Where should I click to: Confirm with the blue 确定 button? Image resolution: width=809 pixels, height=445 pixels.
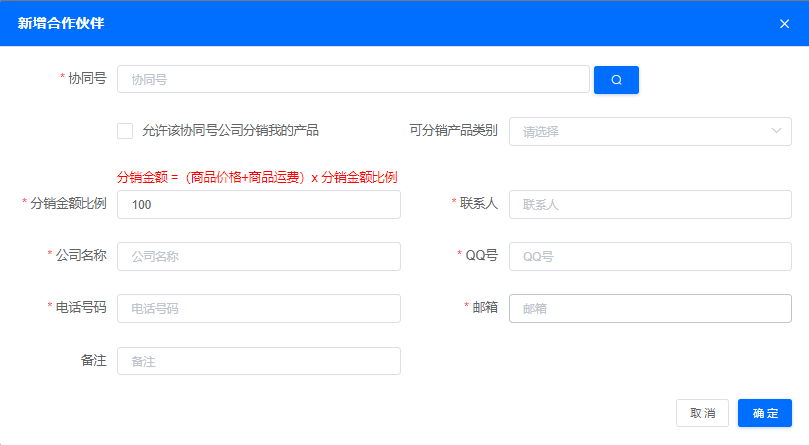click(x=765, y=413)
